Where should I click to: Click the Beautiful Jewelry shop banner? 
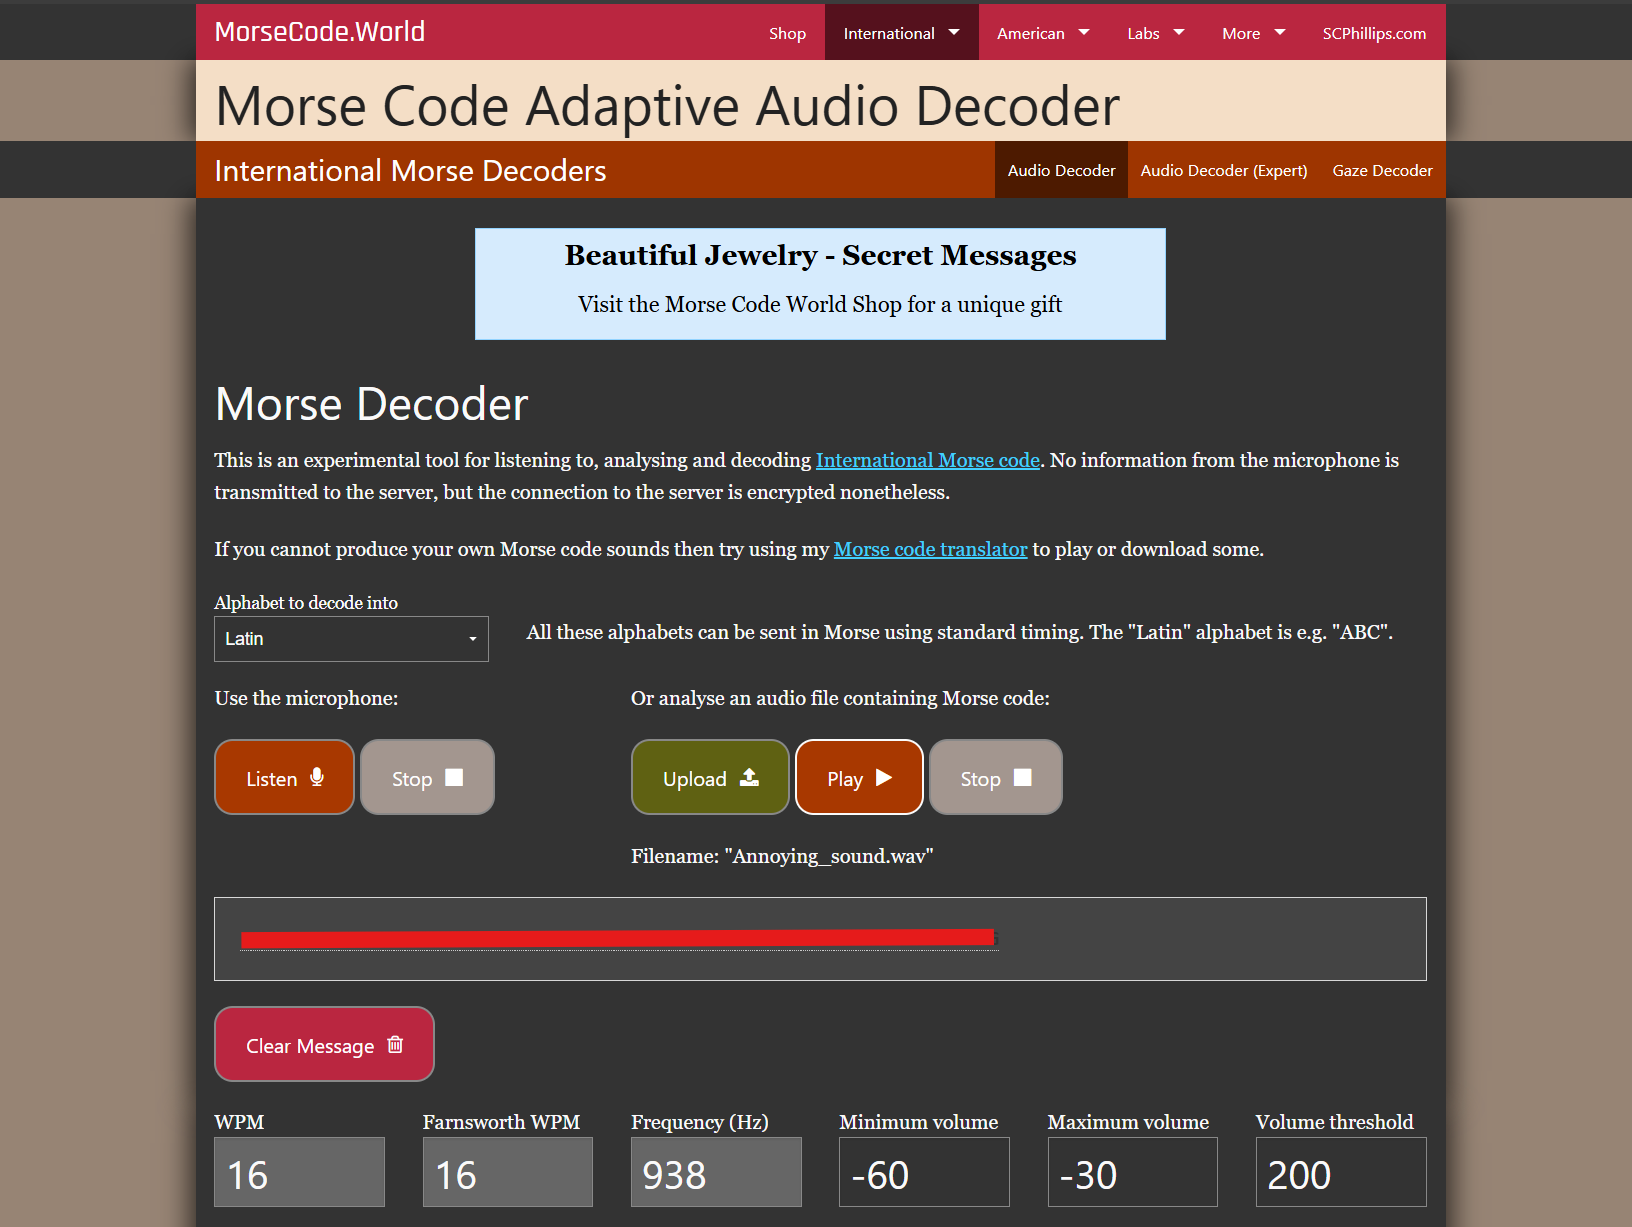point(820,284)
